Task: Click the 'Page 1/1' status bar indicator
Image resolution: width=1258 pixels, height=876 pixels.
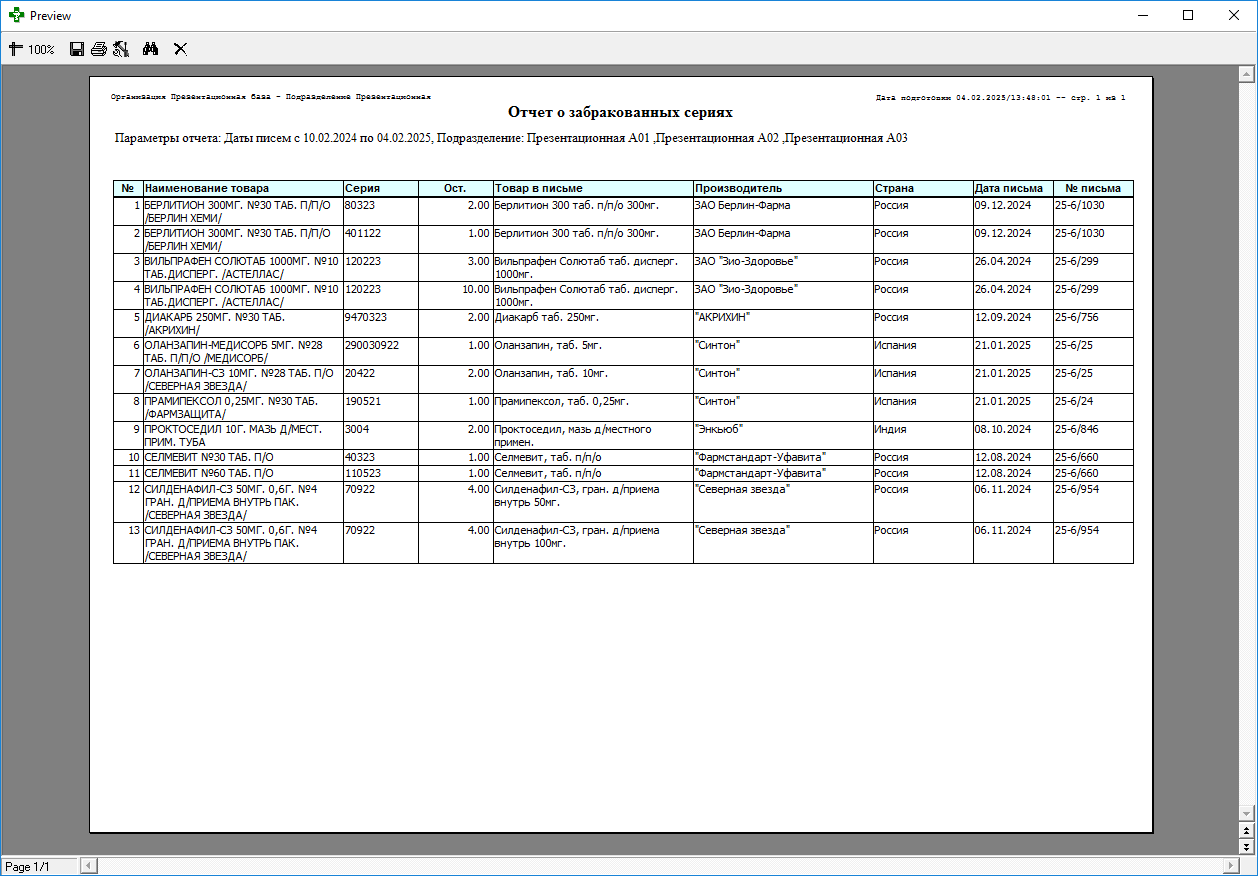Action: pos(28,866)
